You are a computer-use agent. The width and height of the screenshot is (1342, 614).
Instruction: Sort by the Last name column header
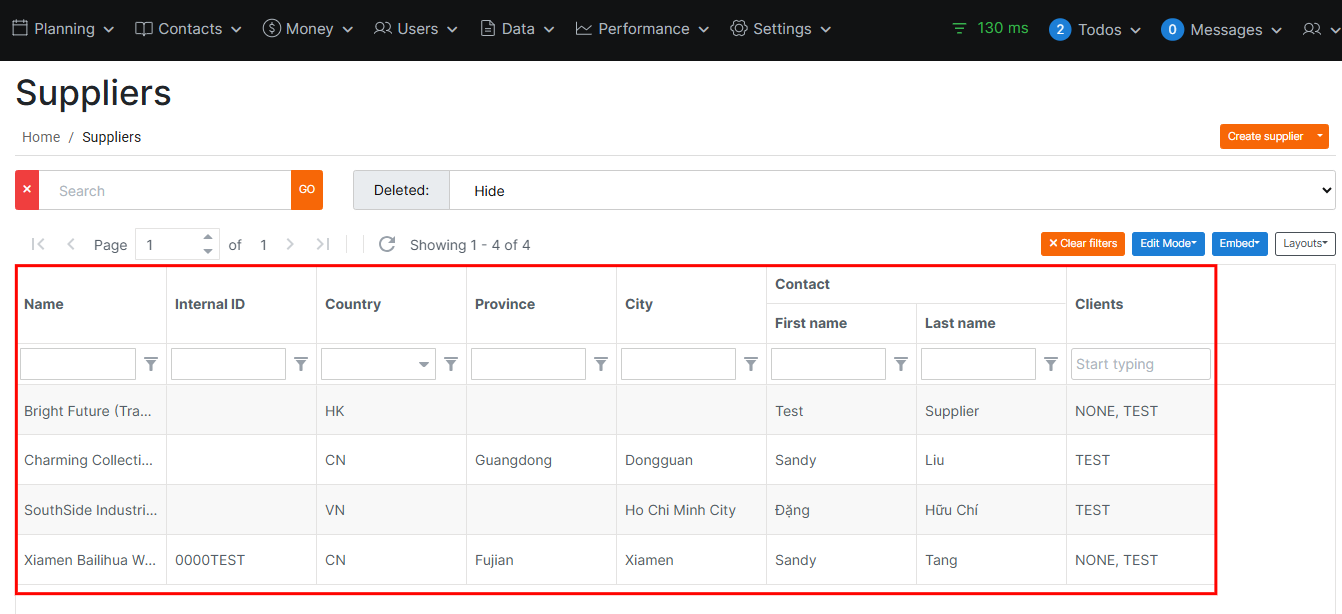coord(991,323)
